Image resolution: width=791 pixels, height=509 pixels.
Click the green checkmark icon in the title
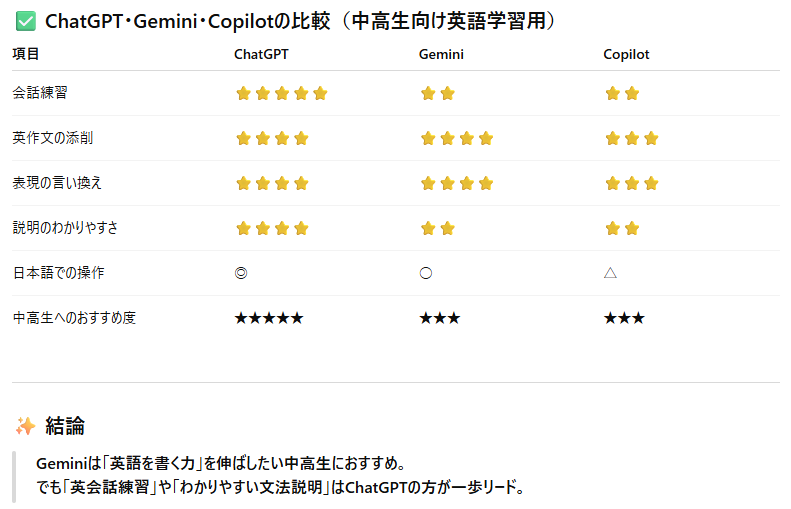click(25, 21)
